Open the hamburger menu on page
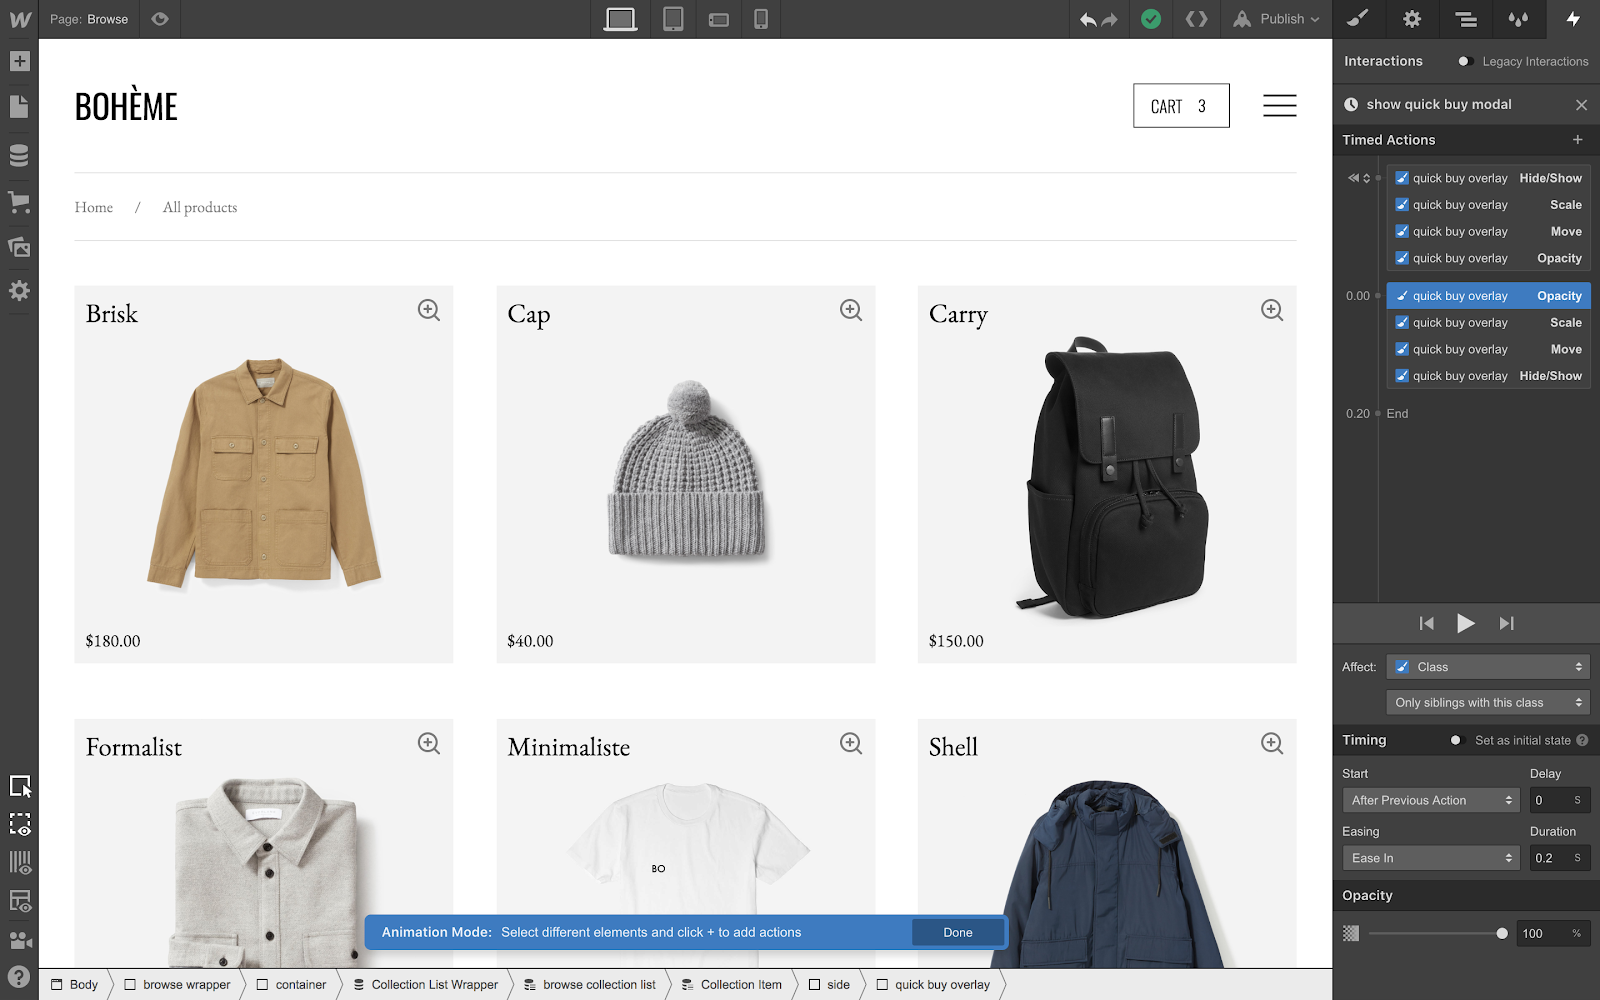The image size is (1600, 1000). click(1279, 106)
